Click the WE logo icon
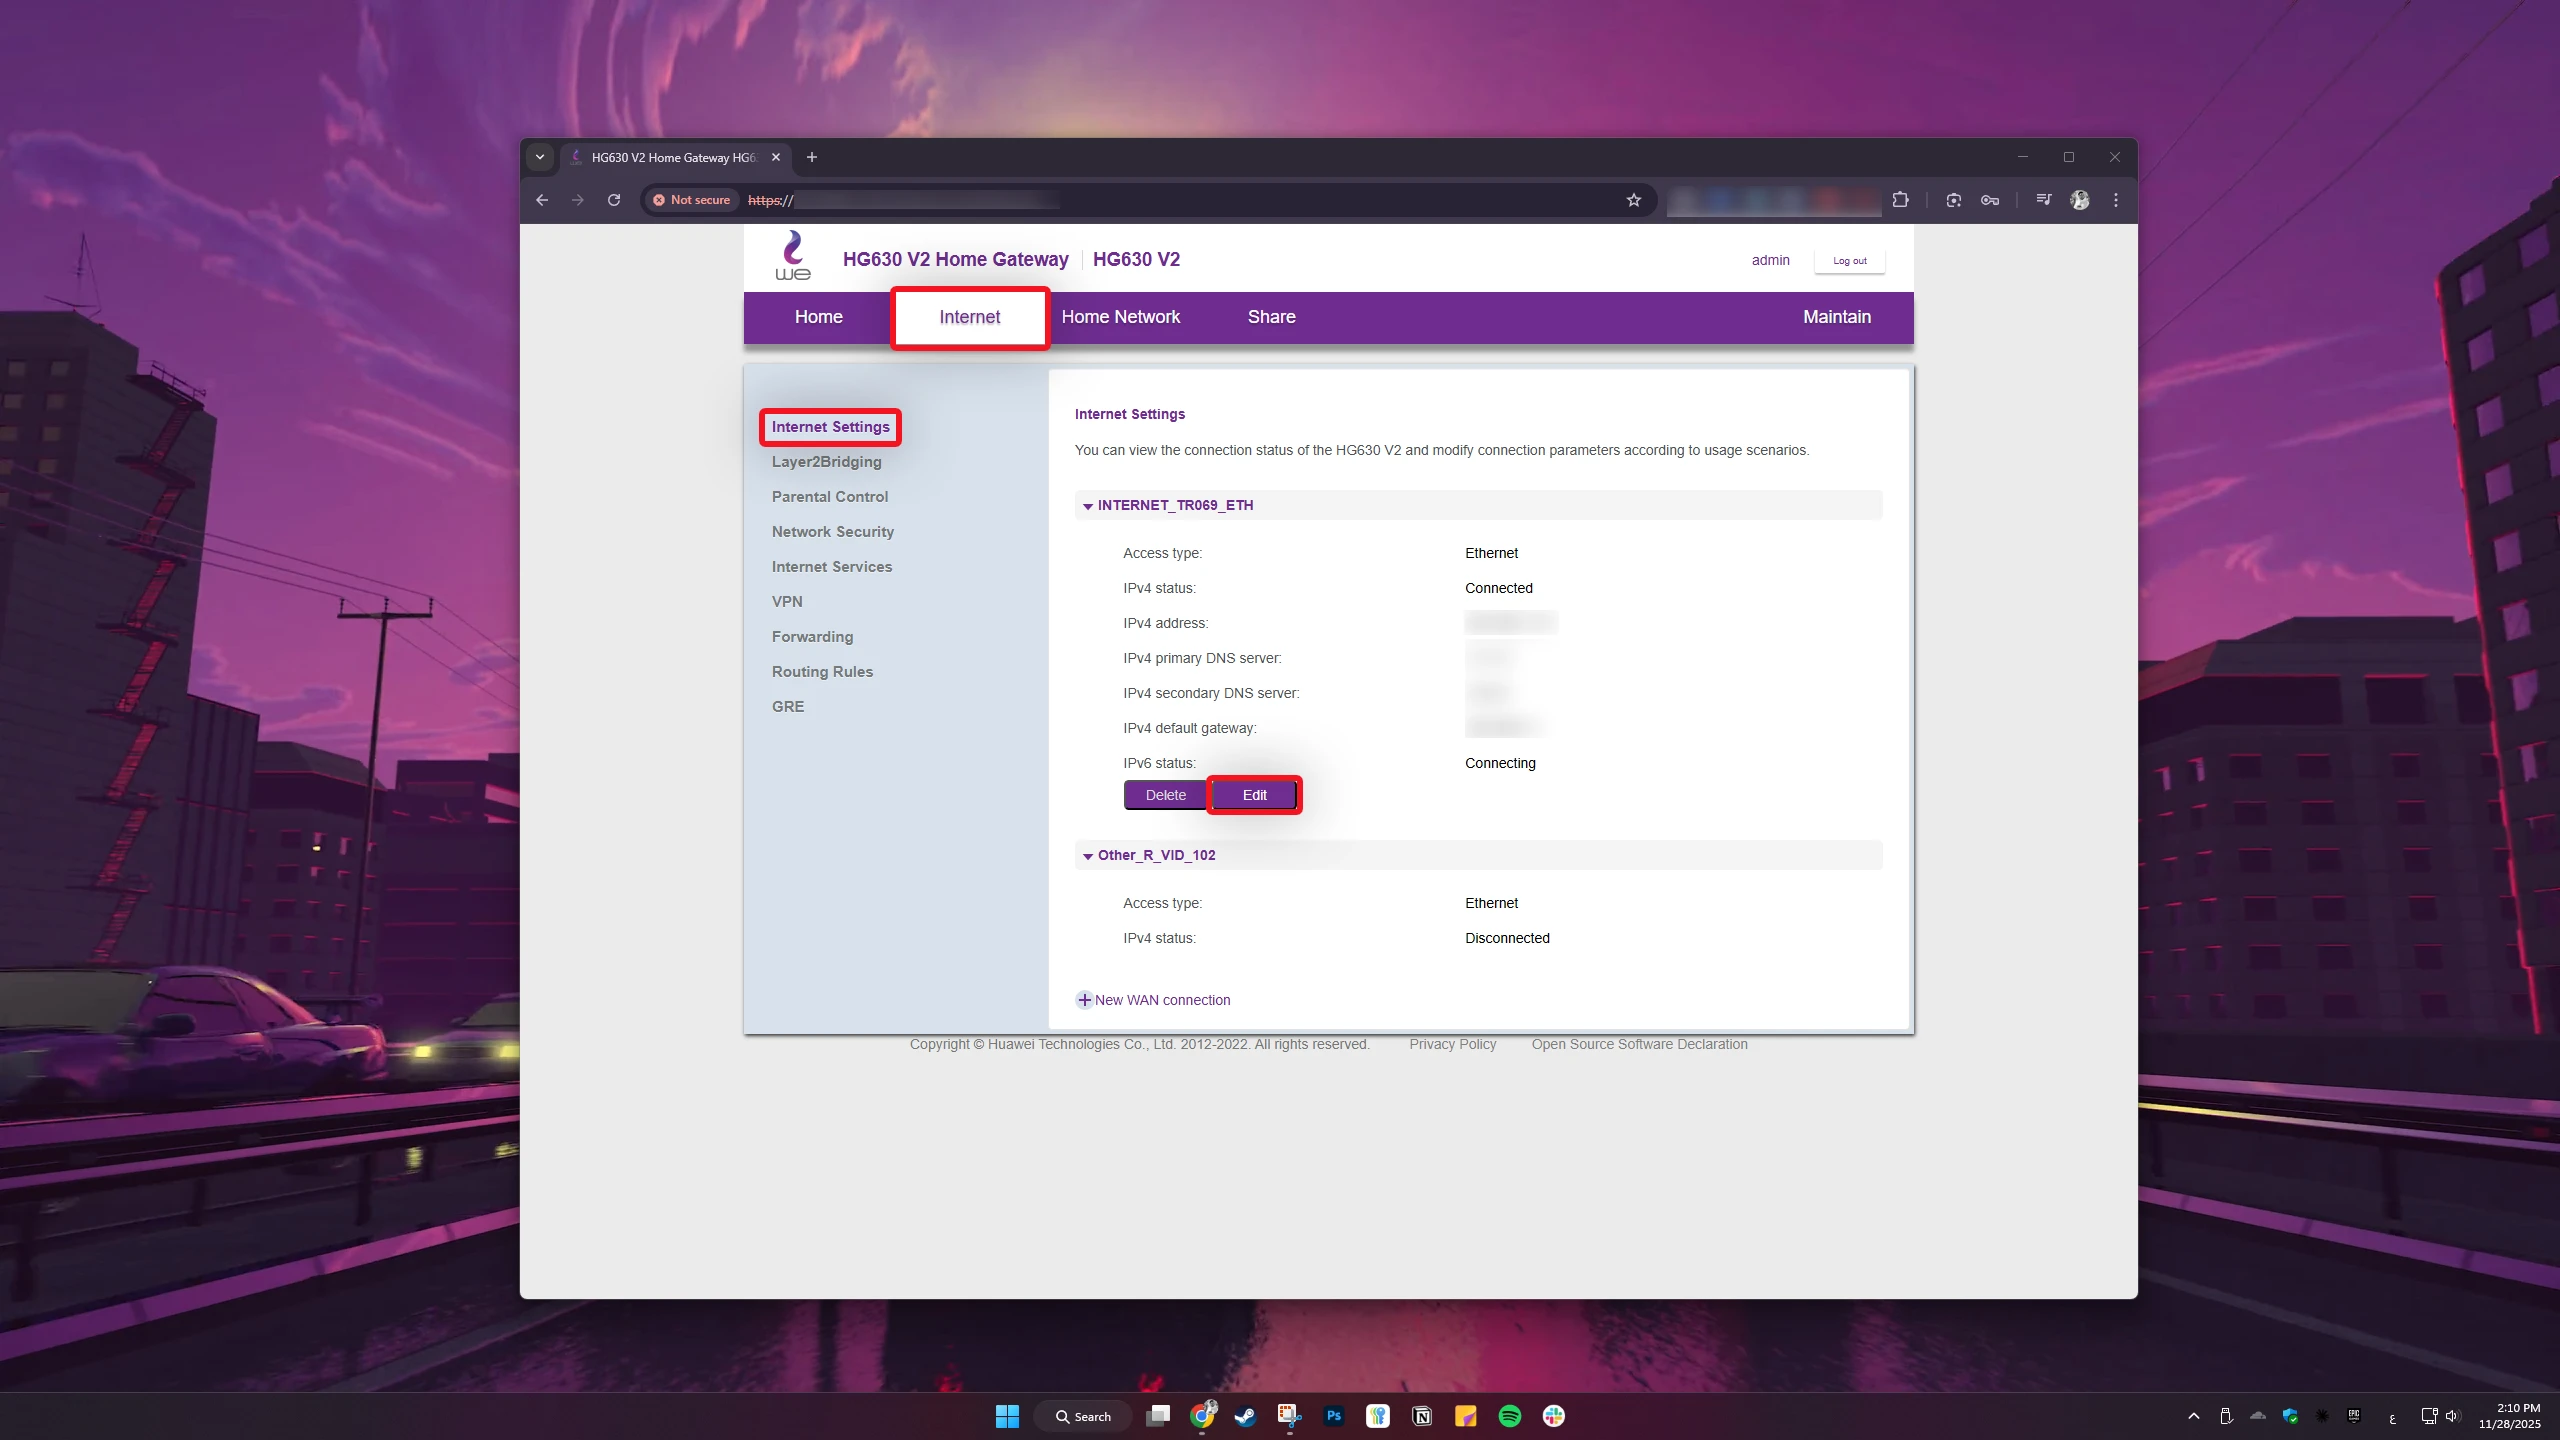The height and width of the screenshot is (1440, 2560). coord(793,256)
